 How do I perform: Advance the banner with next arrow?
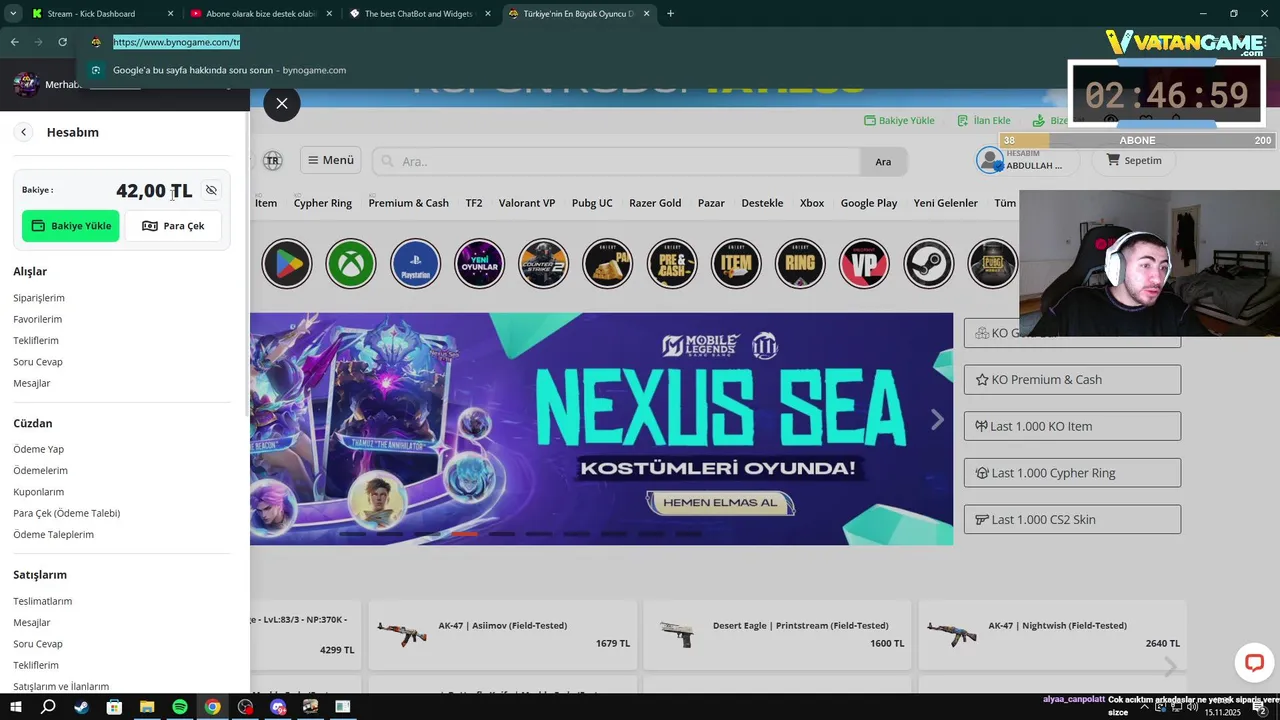(x=937, y=420)
